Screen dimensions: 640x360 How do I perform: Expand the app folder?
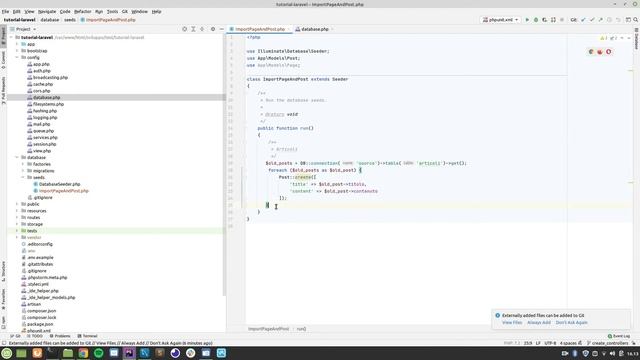[x=17, y=44]
